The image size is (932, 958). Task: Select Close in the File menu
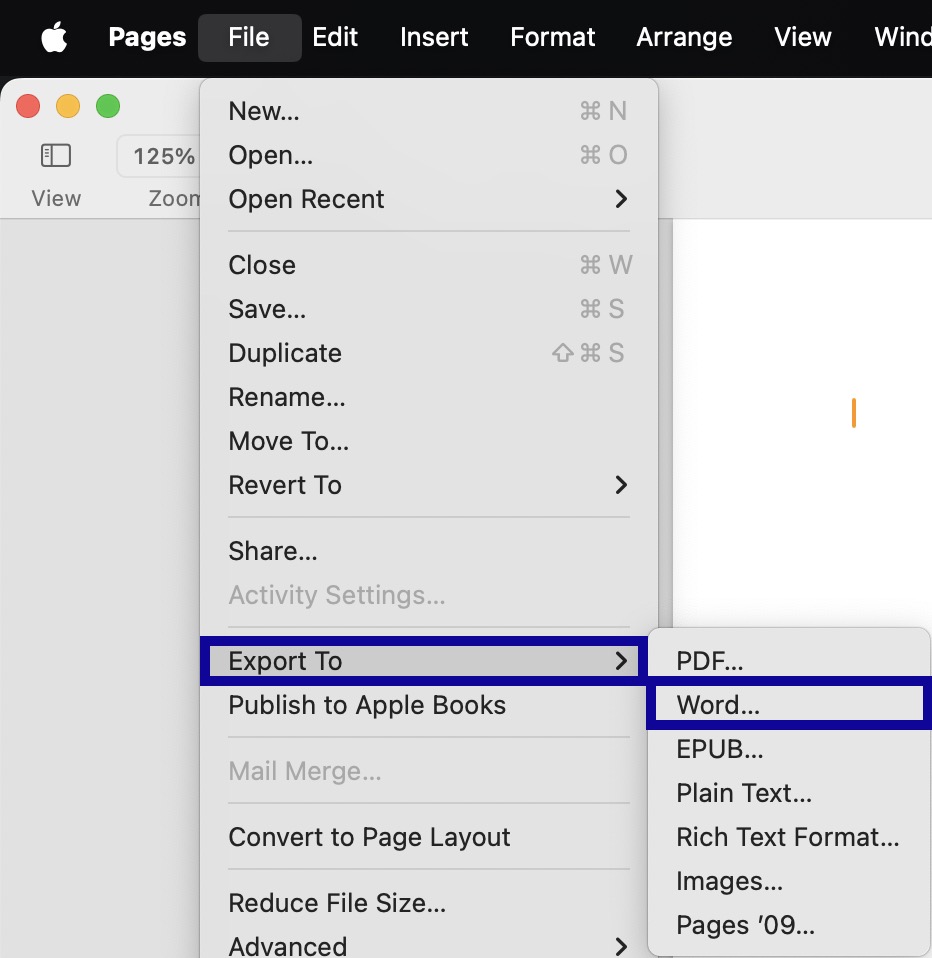[x=428, y=265]
